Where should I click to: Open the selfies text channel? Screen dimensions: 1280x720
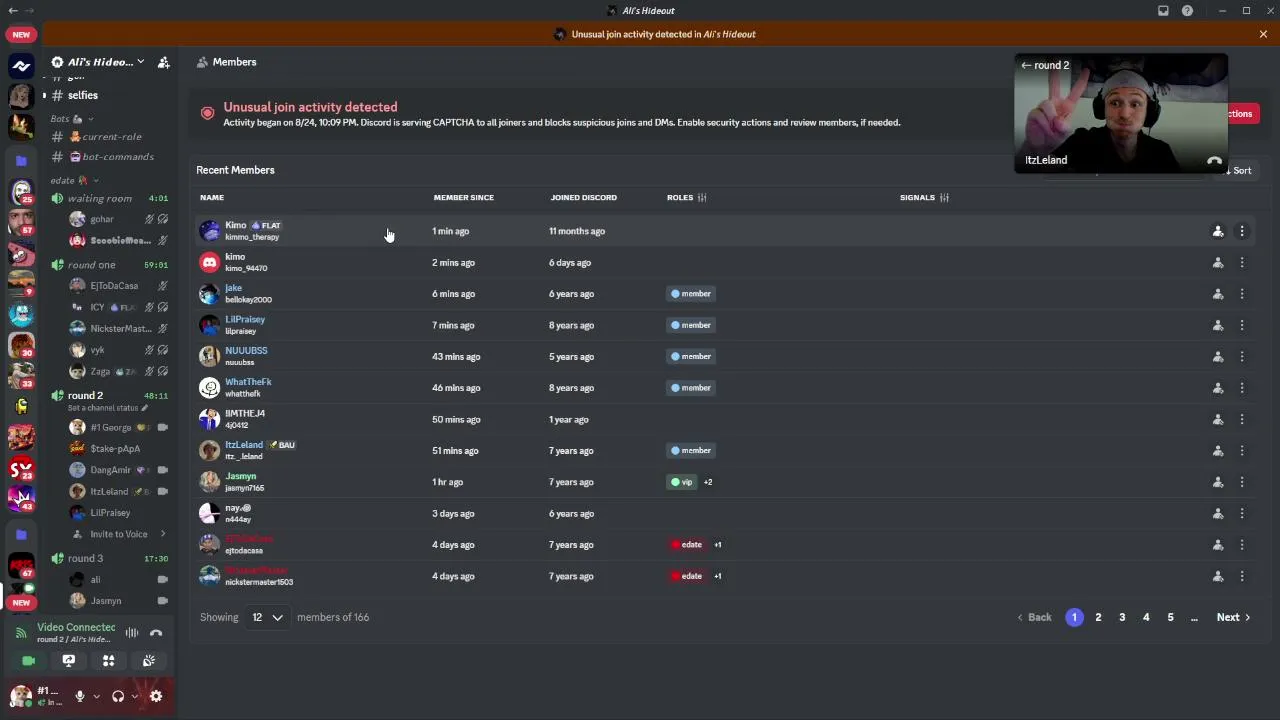tap(83, 95)
